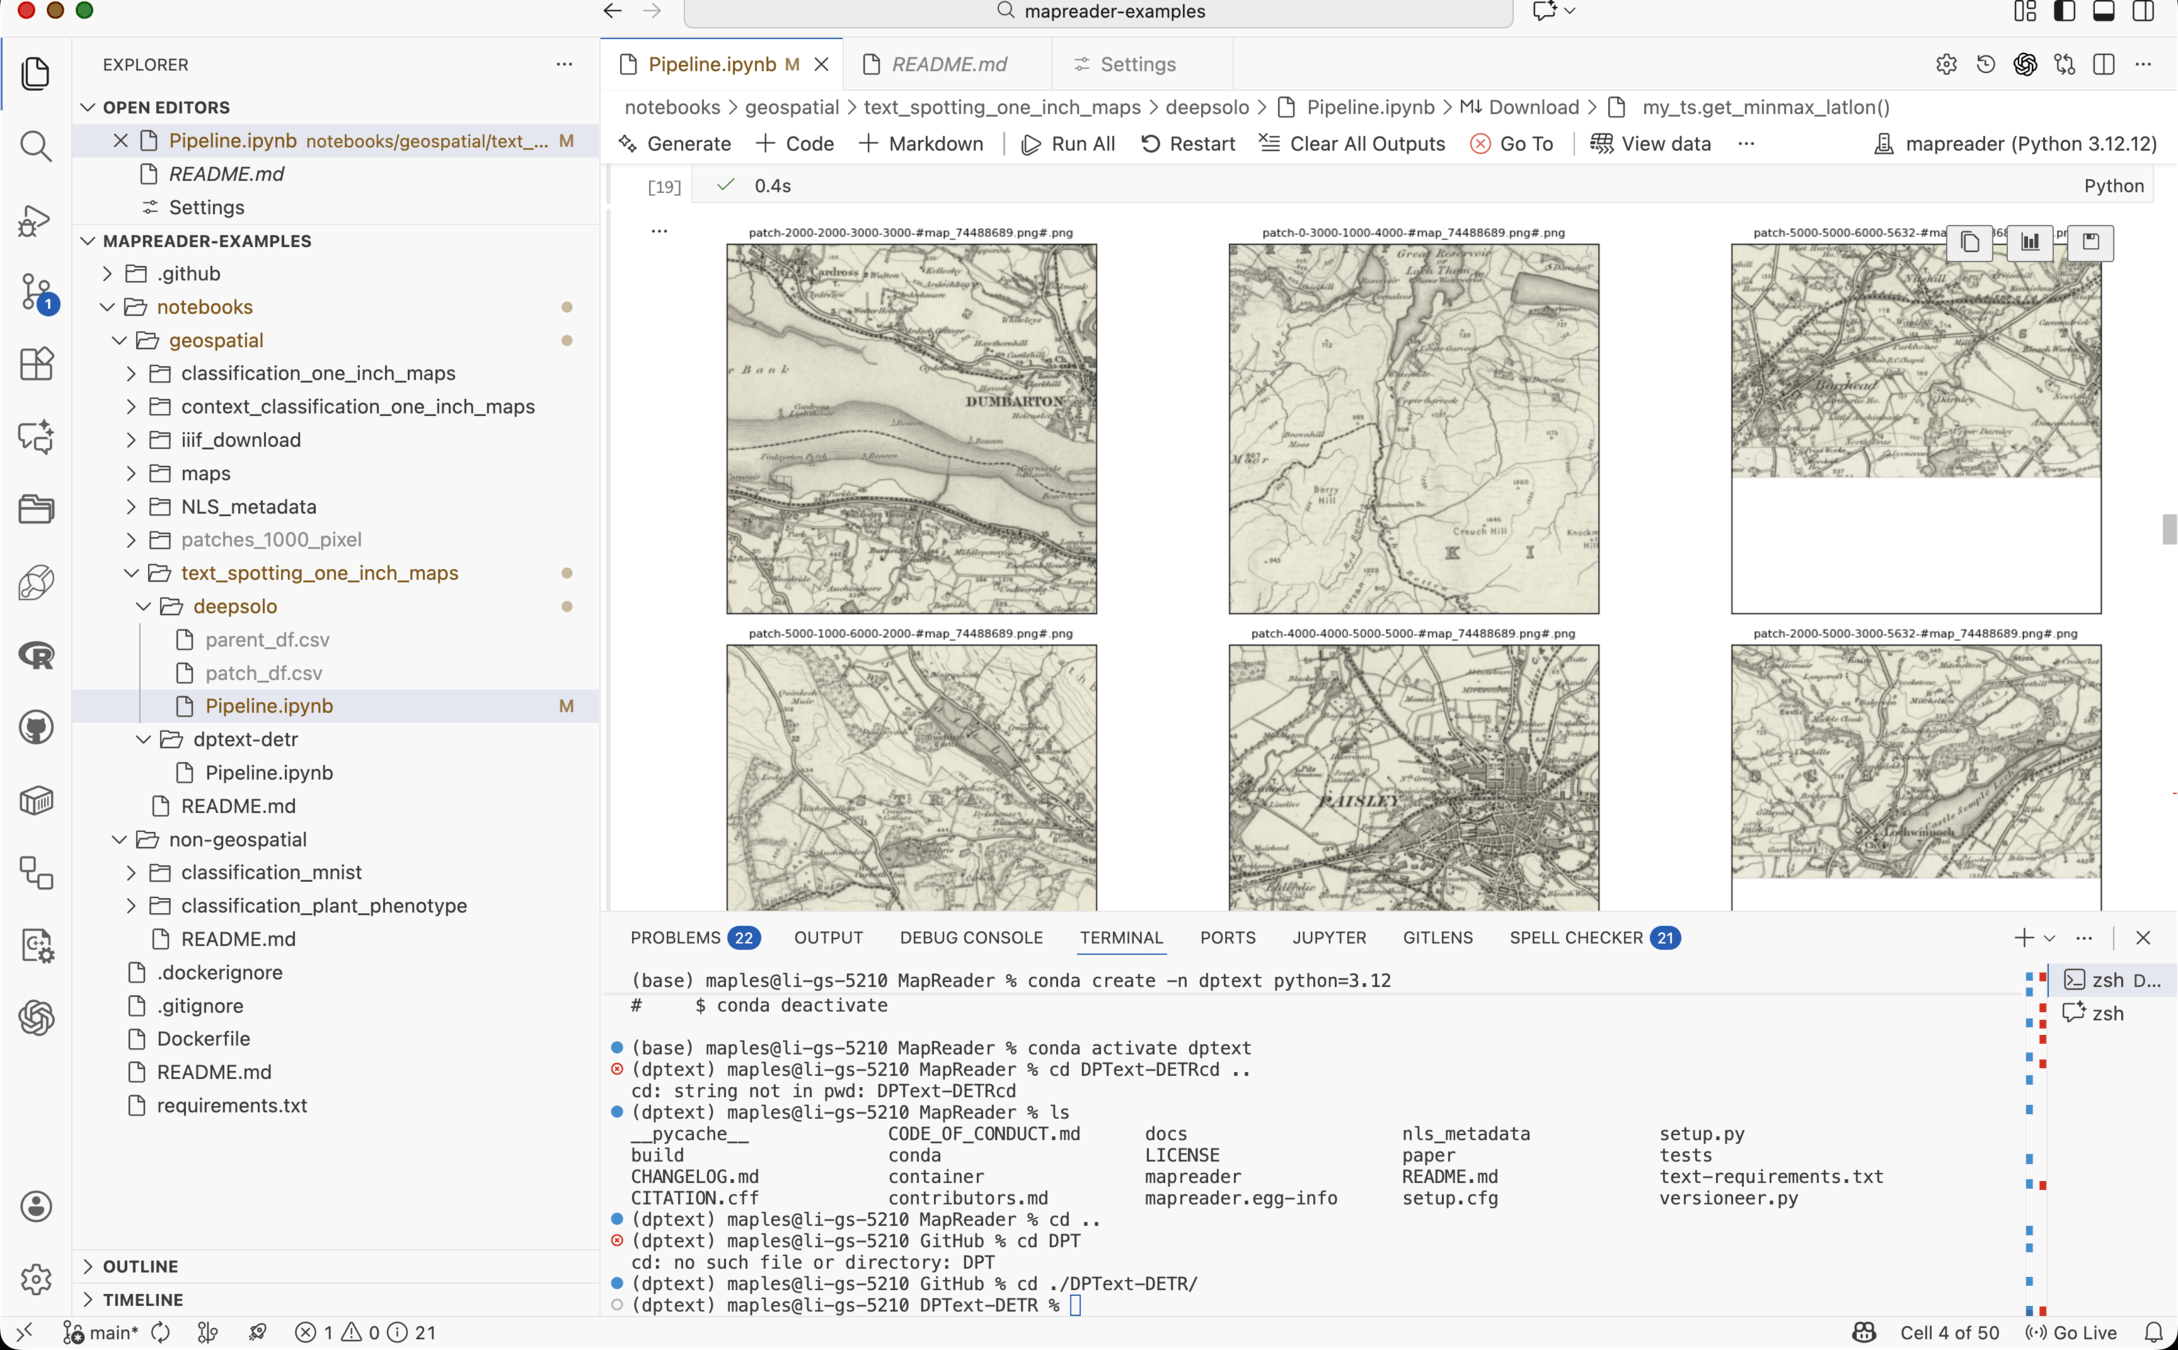Screen dimensions: 2178x1350
Task: Open the Extensions view
Action: [x=36, y=364]
